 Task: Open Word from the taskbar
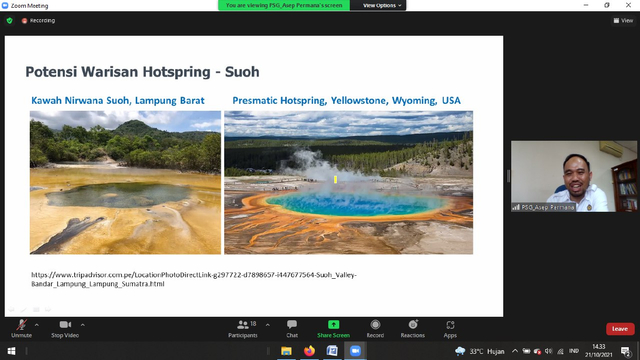click(x=332, y=351)
